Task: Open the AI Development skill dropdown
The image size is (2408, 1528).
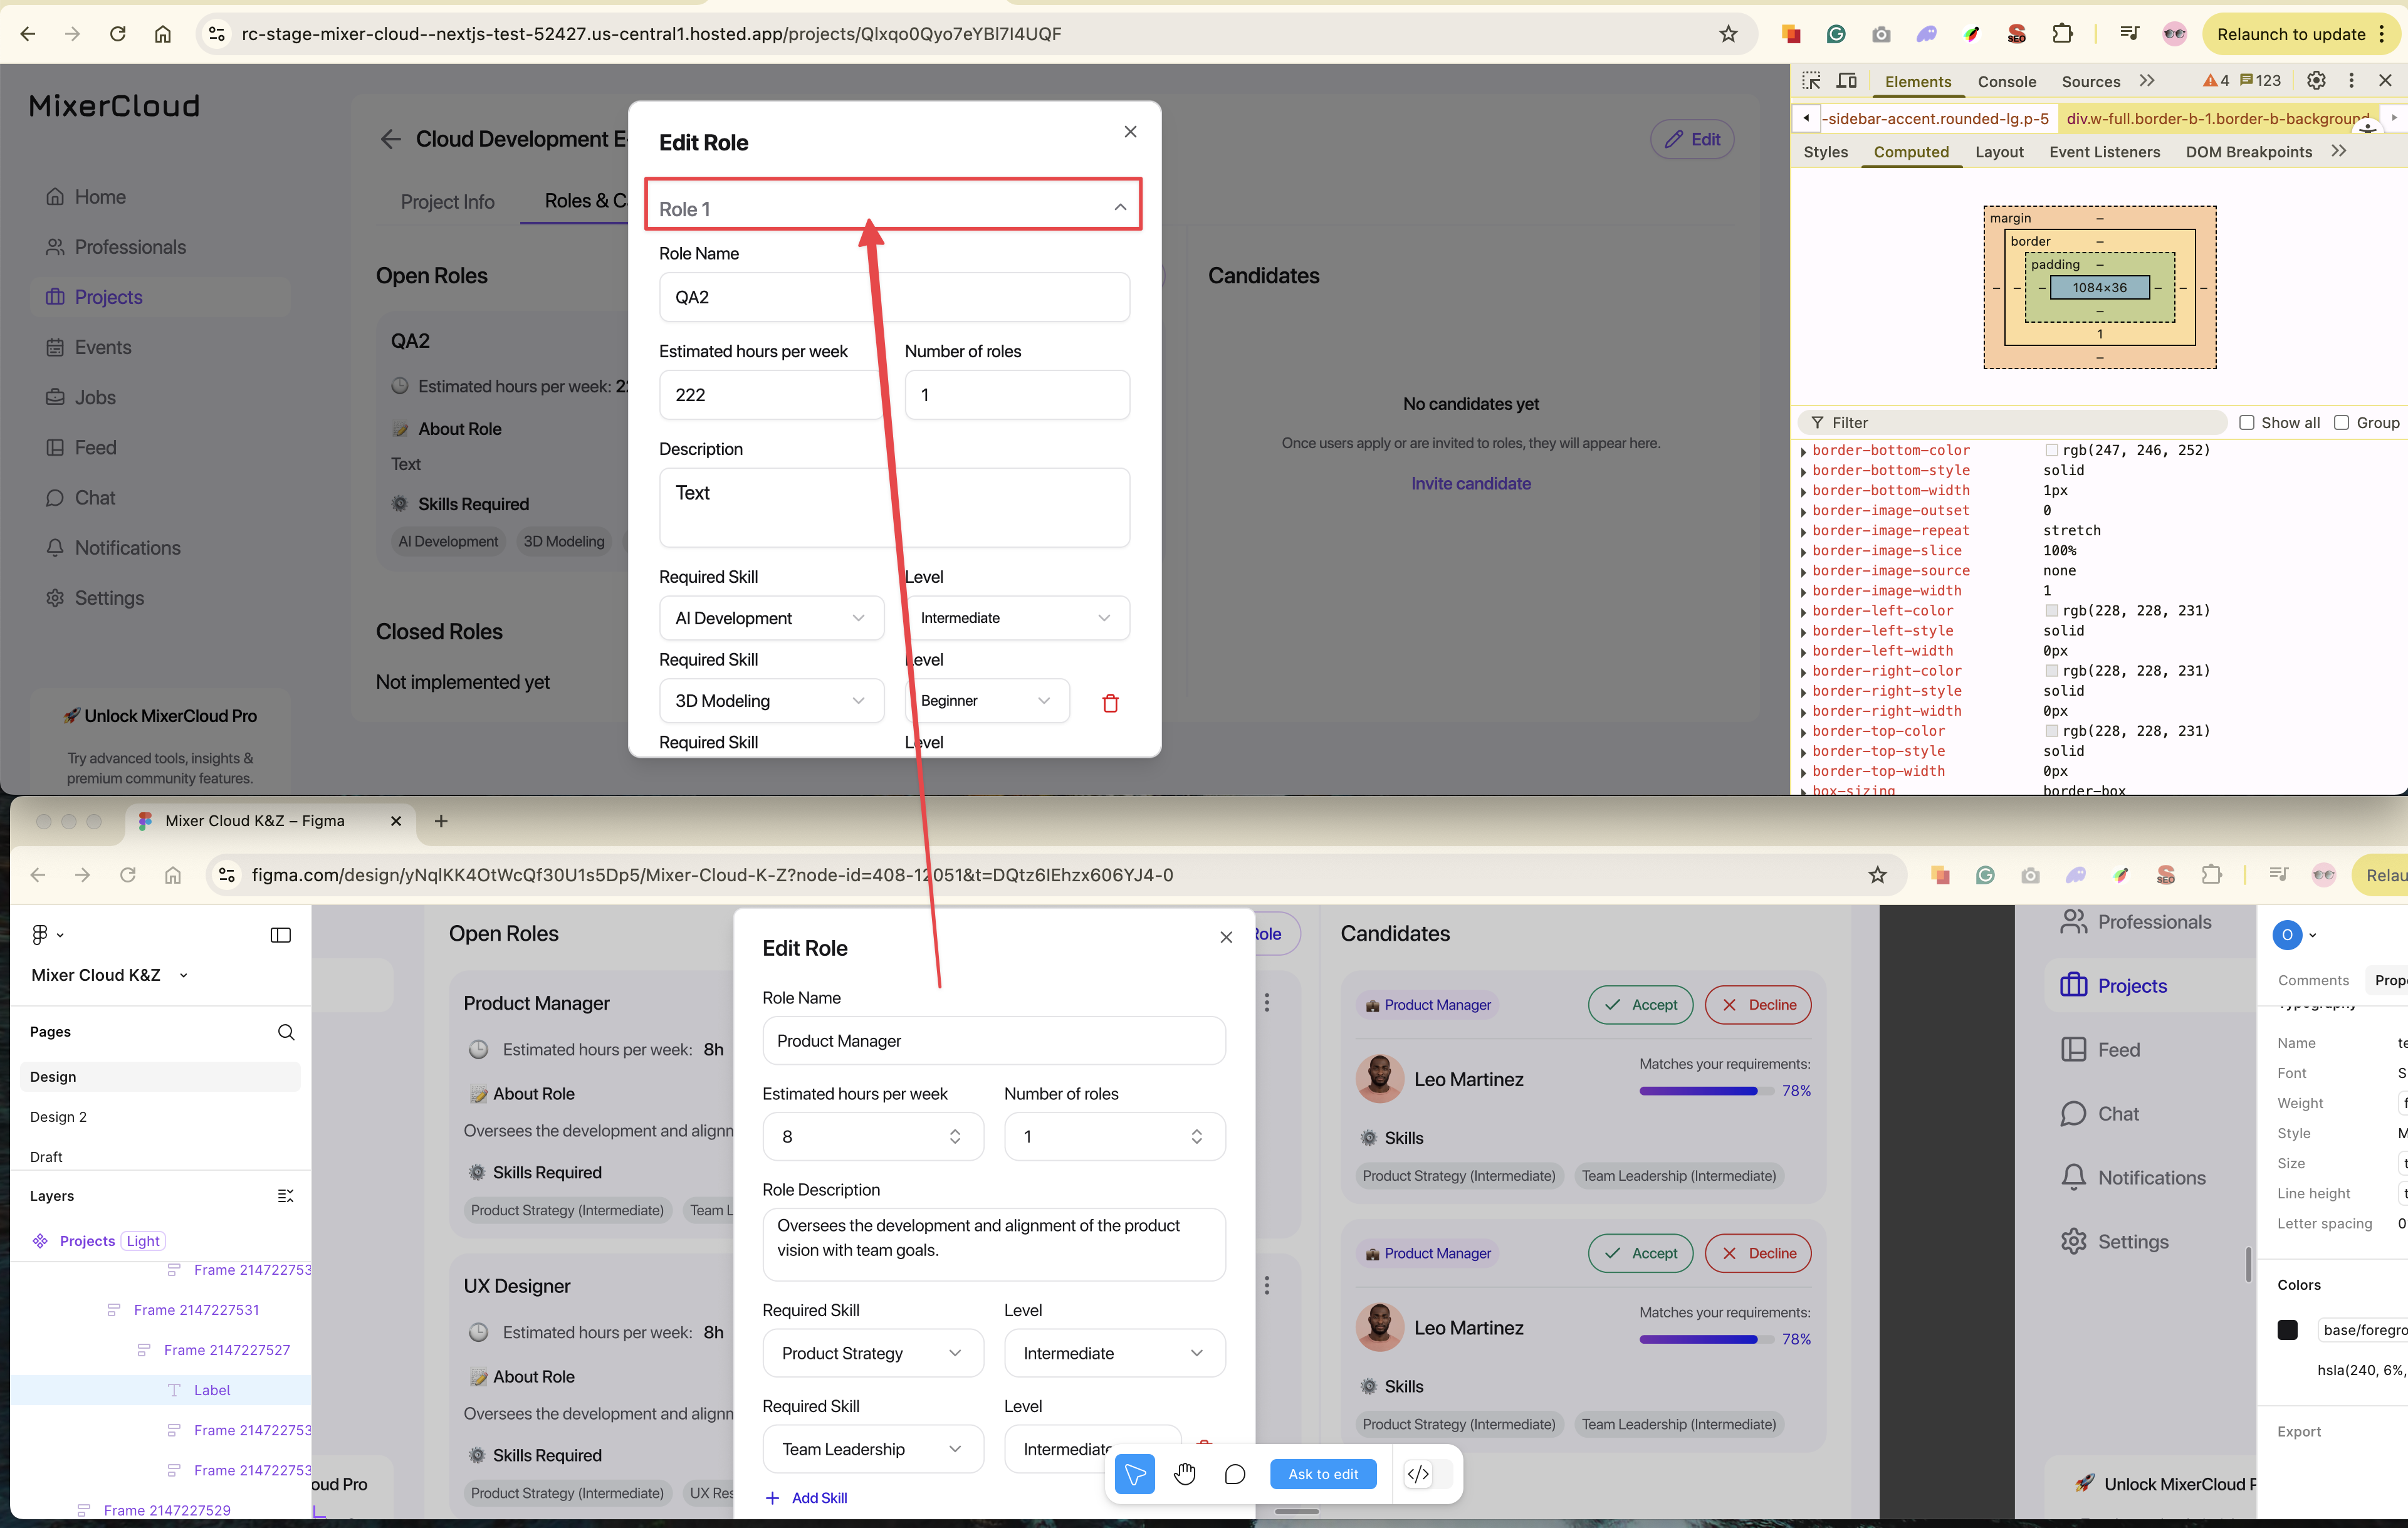Action: [771, 618]
